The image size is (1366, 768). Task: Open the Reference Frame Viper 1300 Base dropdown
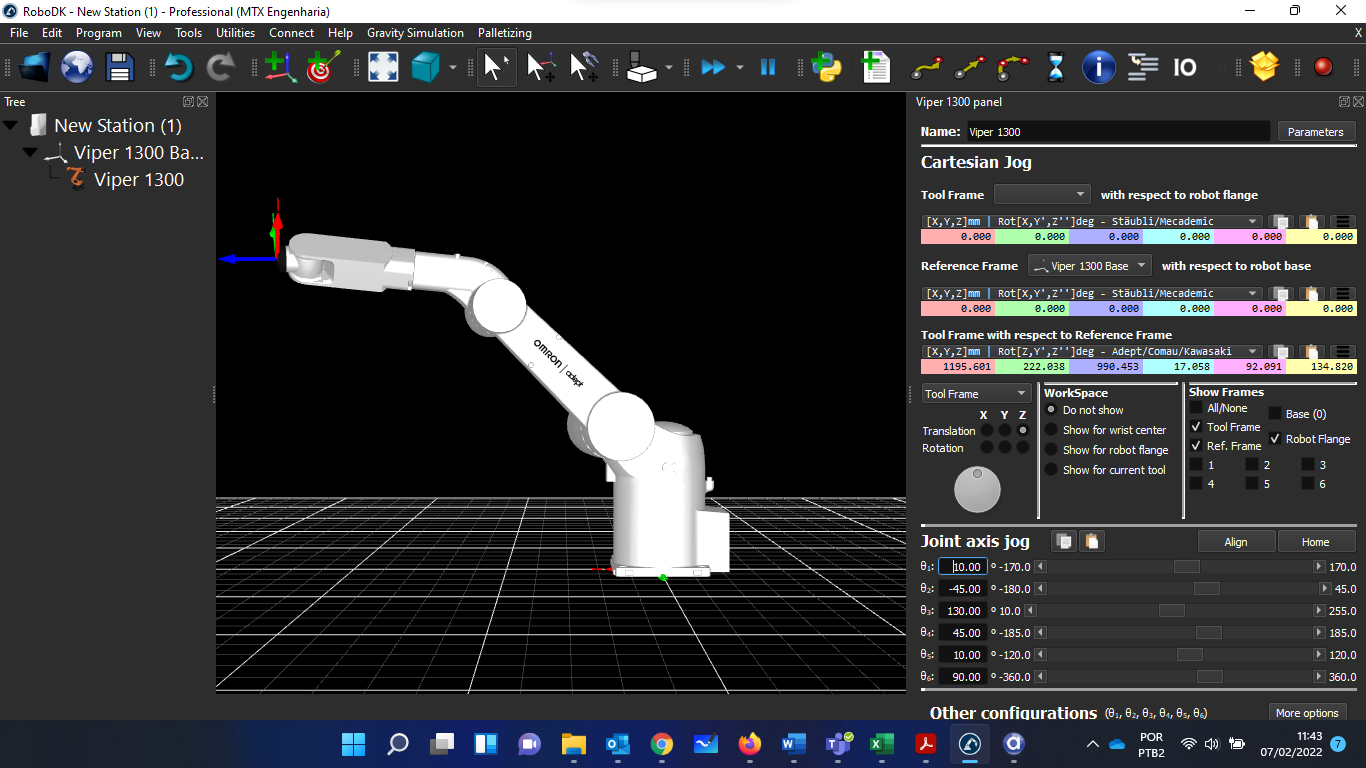coord(1089,266)
